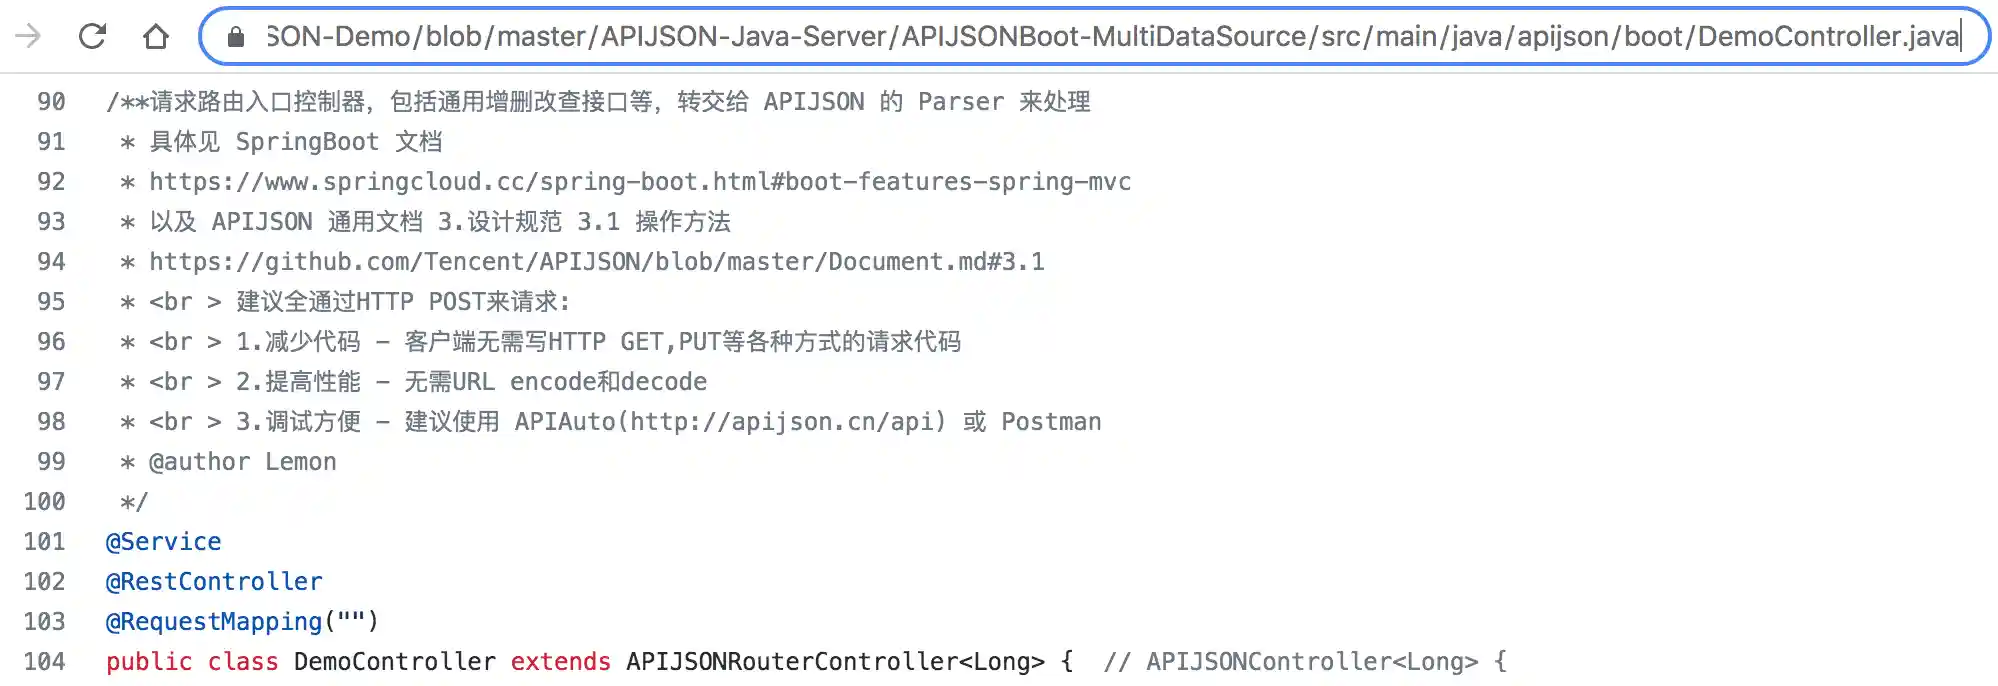Viewport: 1998px width, 686px height.
Task: Select line number 92
Action: point(51,182)
